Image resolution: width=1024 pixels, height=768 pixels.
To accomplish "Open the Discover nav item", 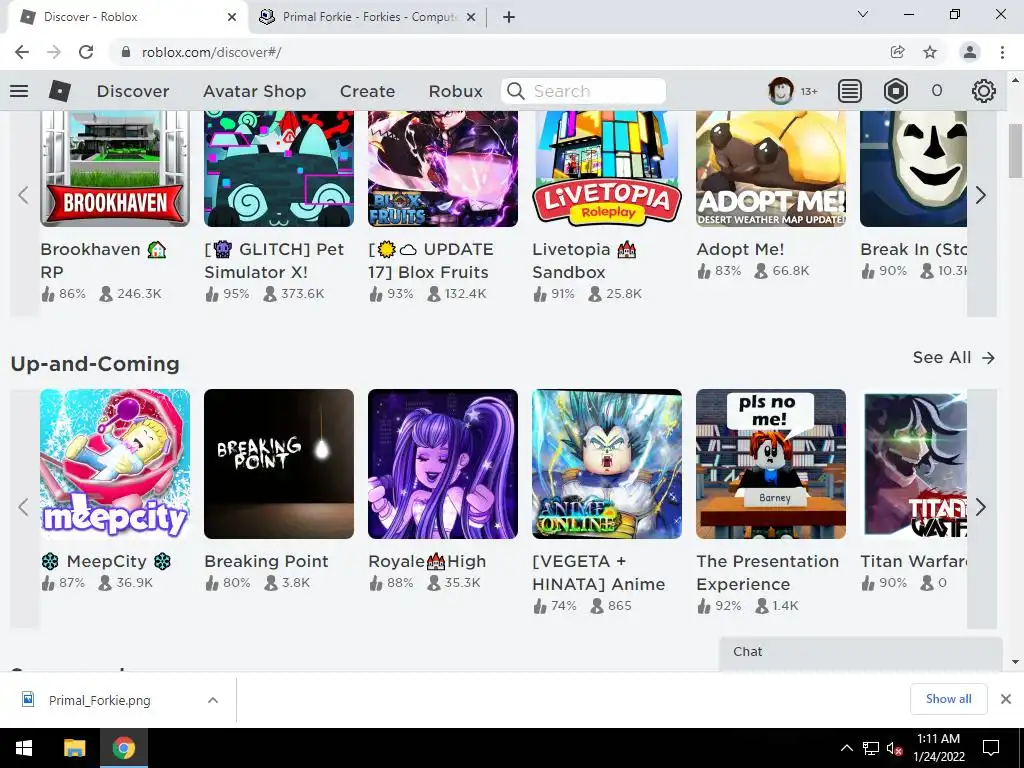I will (x=133, y=91).
